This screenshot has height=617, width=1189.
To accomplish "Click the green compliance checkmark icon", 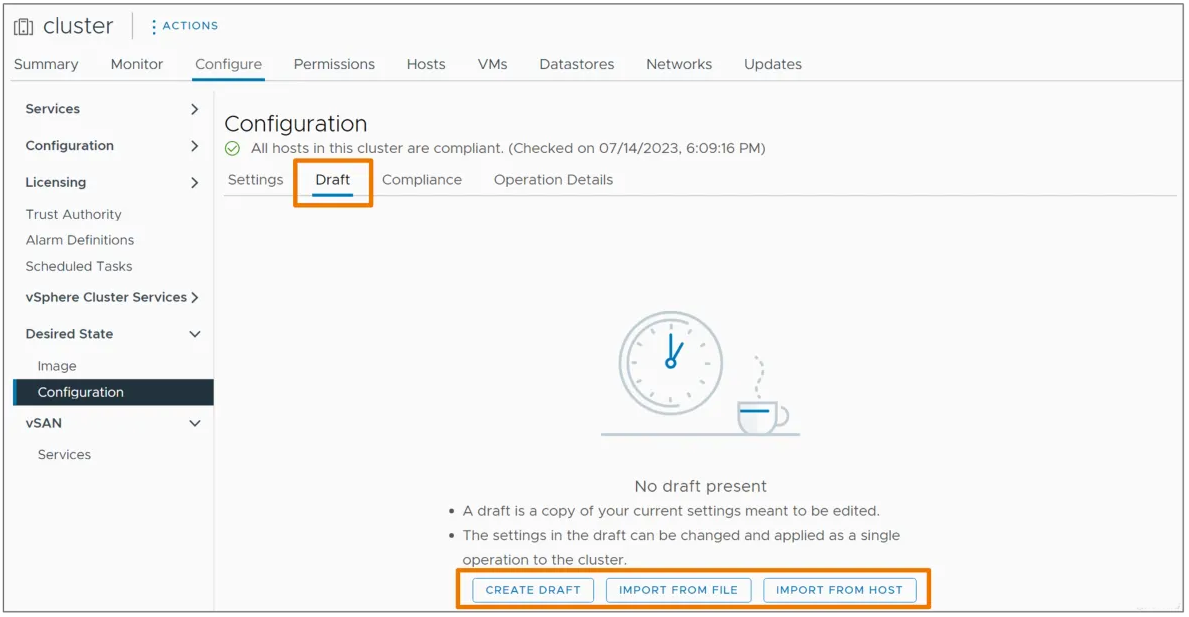I will 233,149.
